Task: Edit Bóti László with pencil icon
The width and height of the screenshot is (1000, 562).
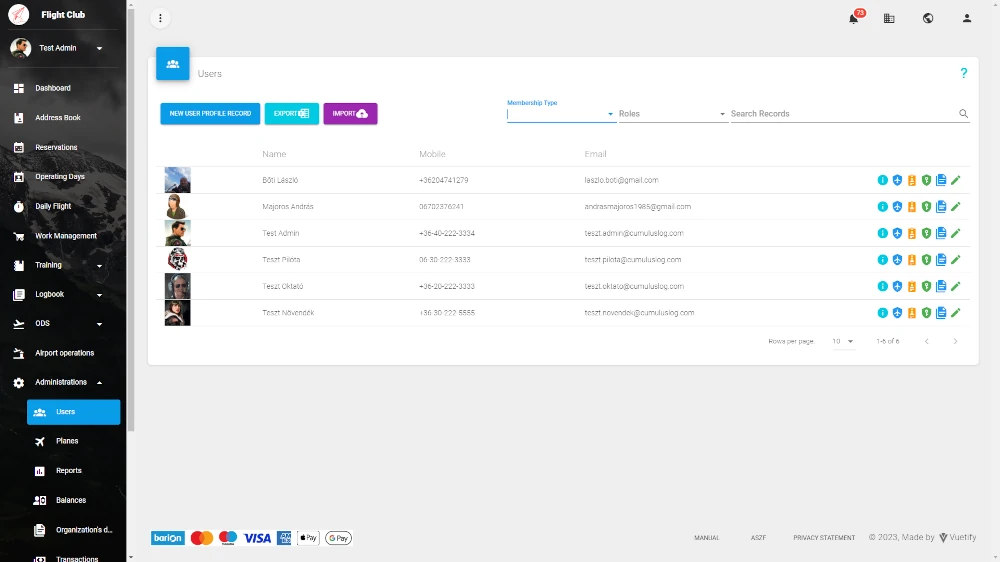Action: 955,181
